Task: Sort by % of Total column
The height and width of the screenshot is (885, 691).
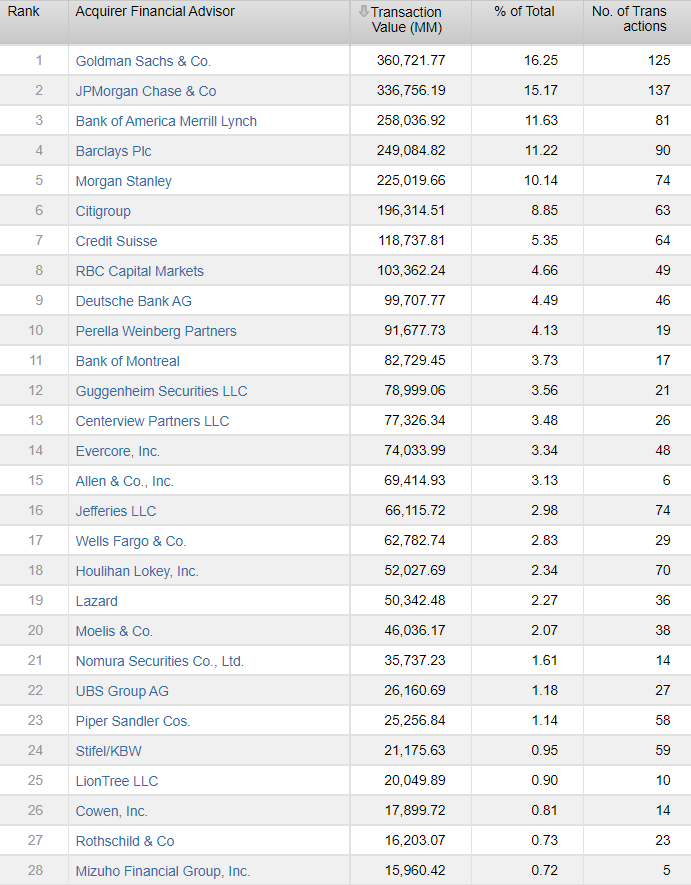Action: click(524, 11)
